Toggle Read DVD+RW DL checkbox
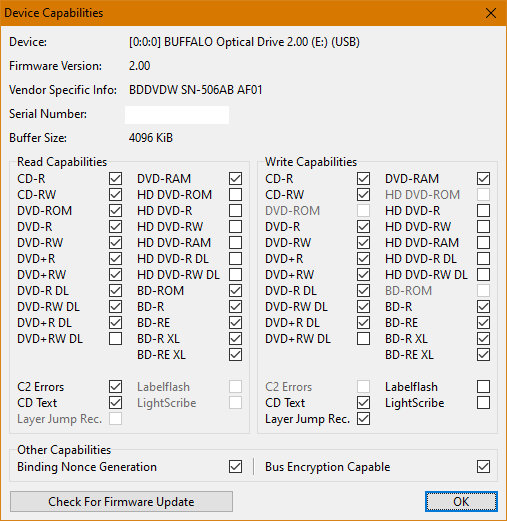This screenshot has width=507, height=521. [115, 339]
